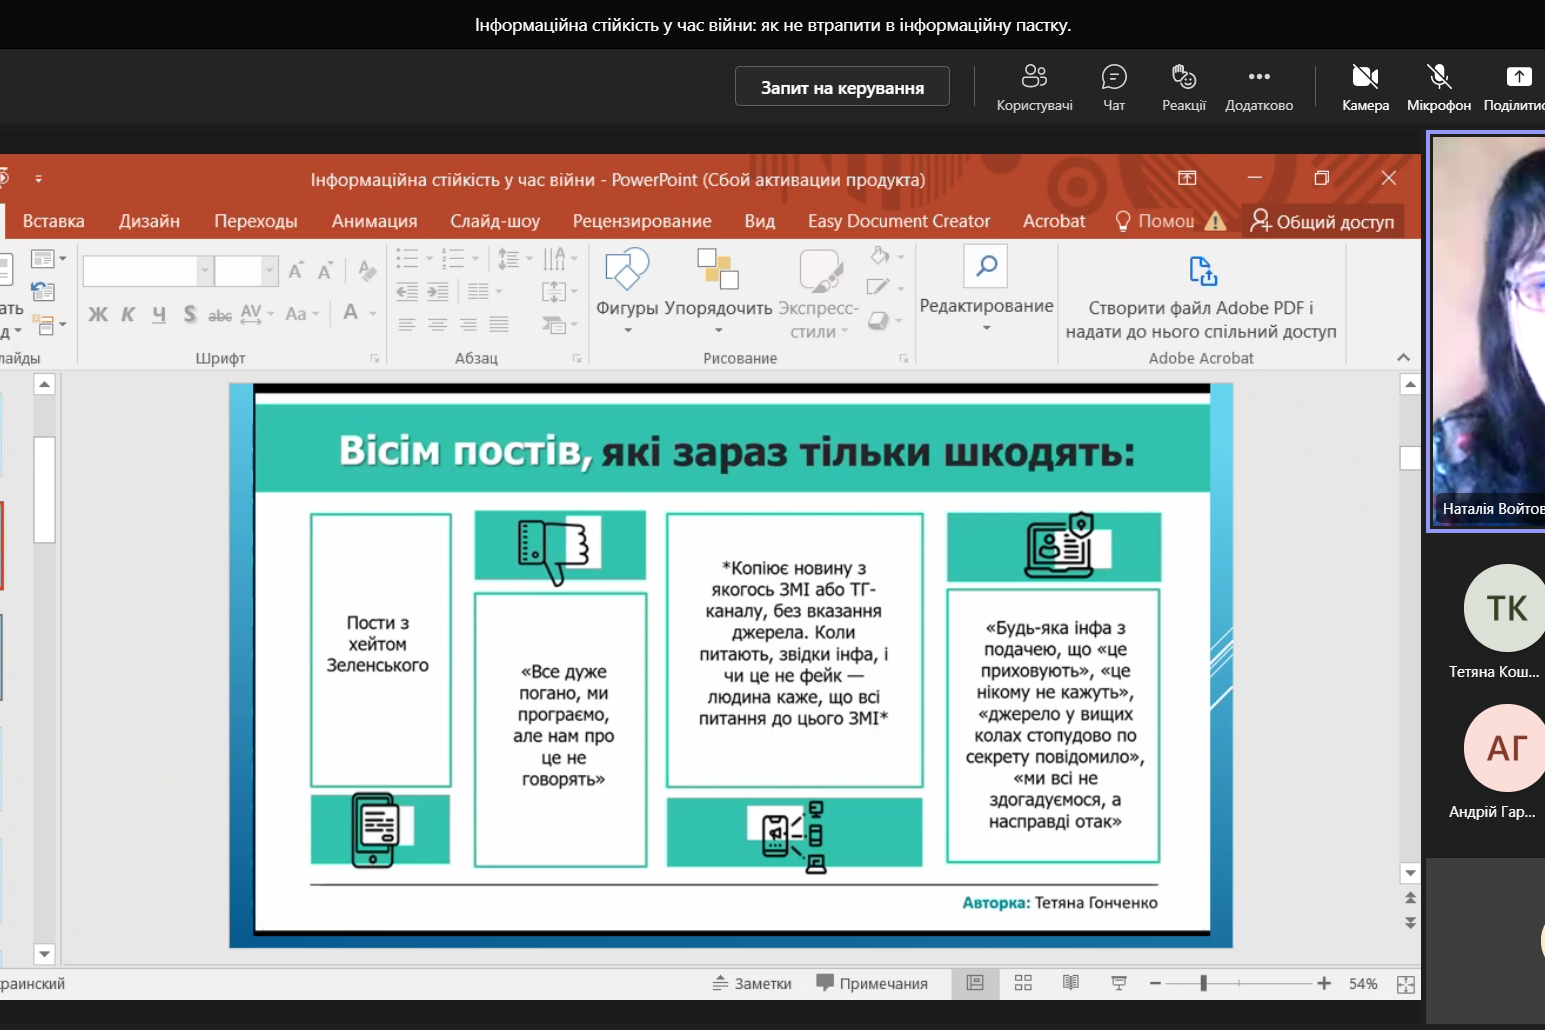Screen dimensions: 1545x1030
Task: Click the Запит на керування button
Action: tap(842, 87)
